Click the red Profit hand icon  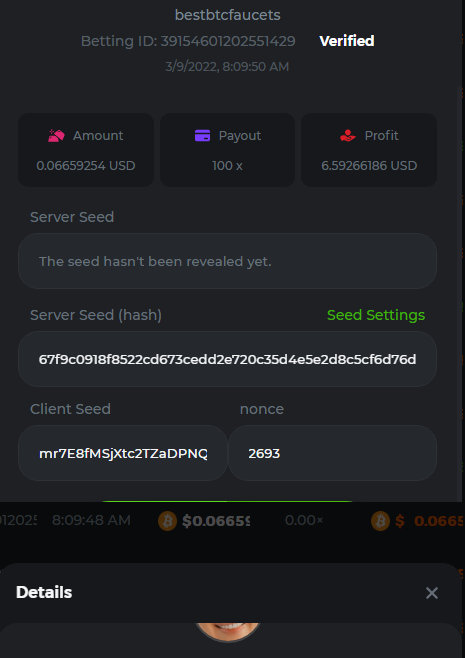347,136
